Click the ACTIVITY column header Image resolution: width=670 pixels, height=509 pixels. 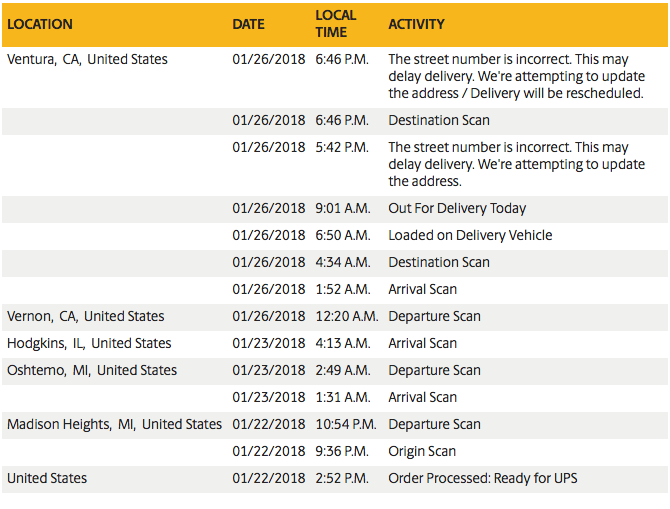point(417,24)
